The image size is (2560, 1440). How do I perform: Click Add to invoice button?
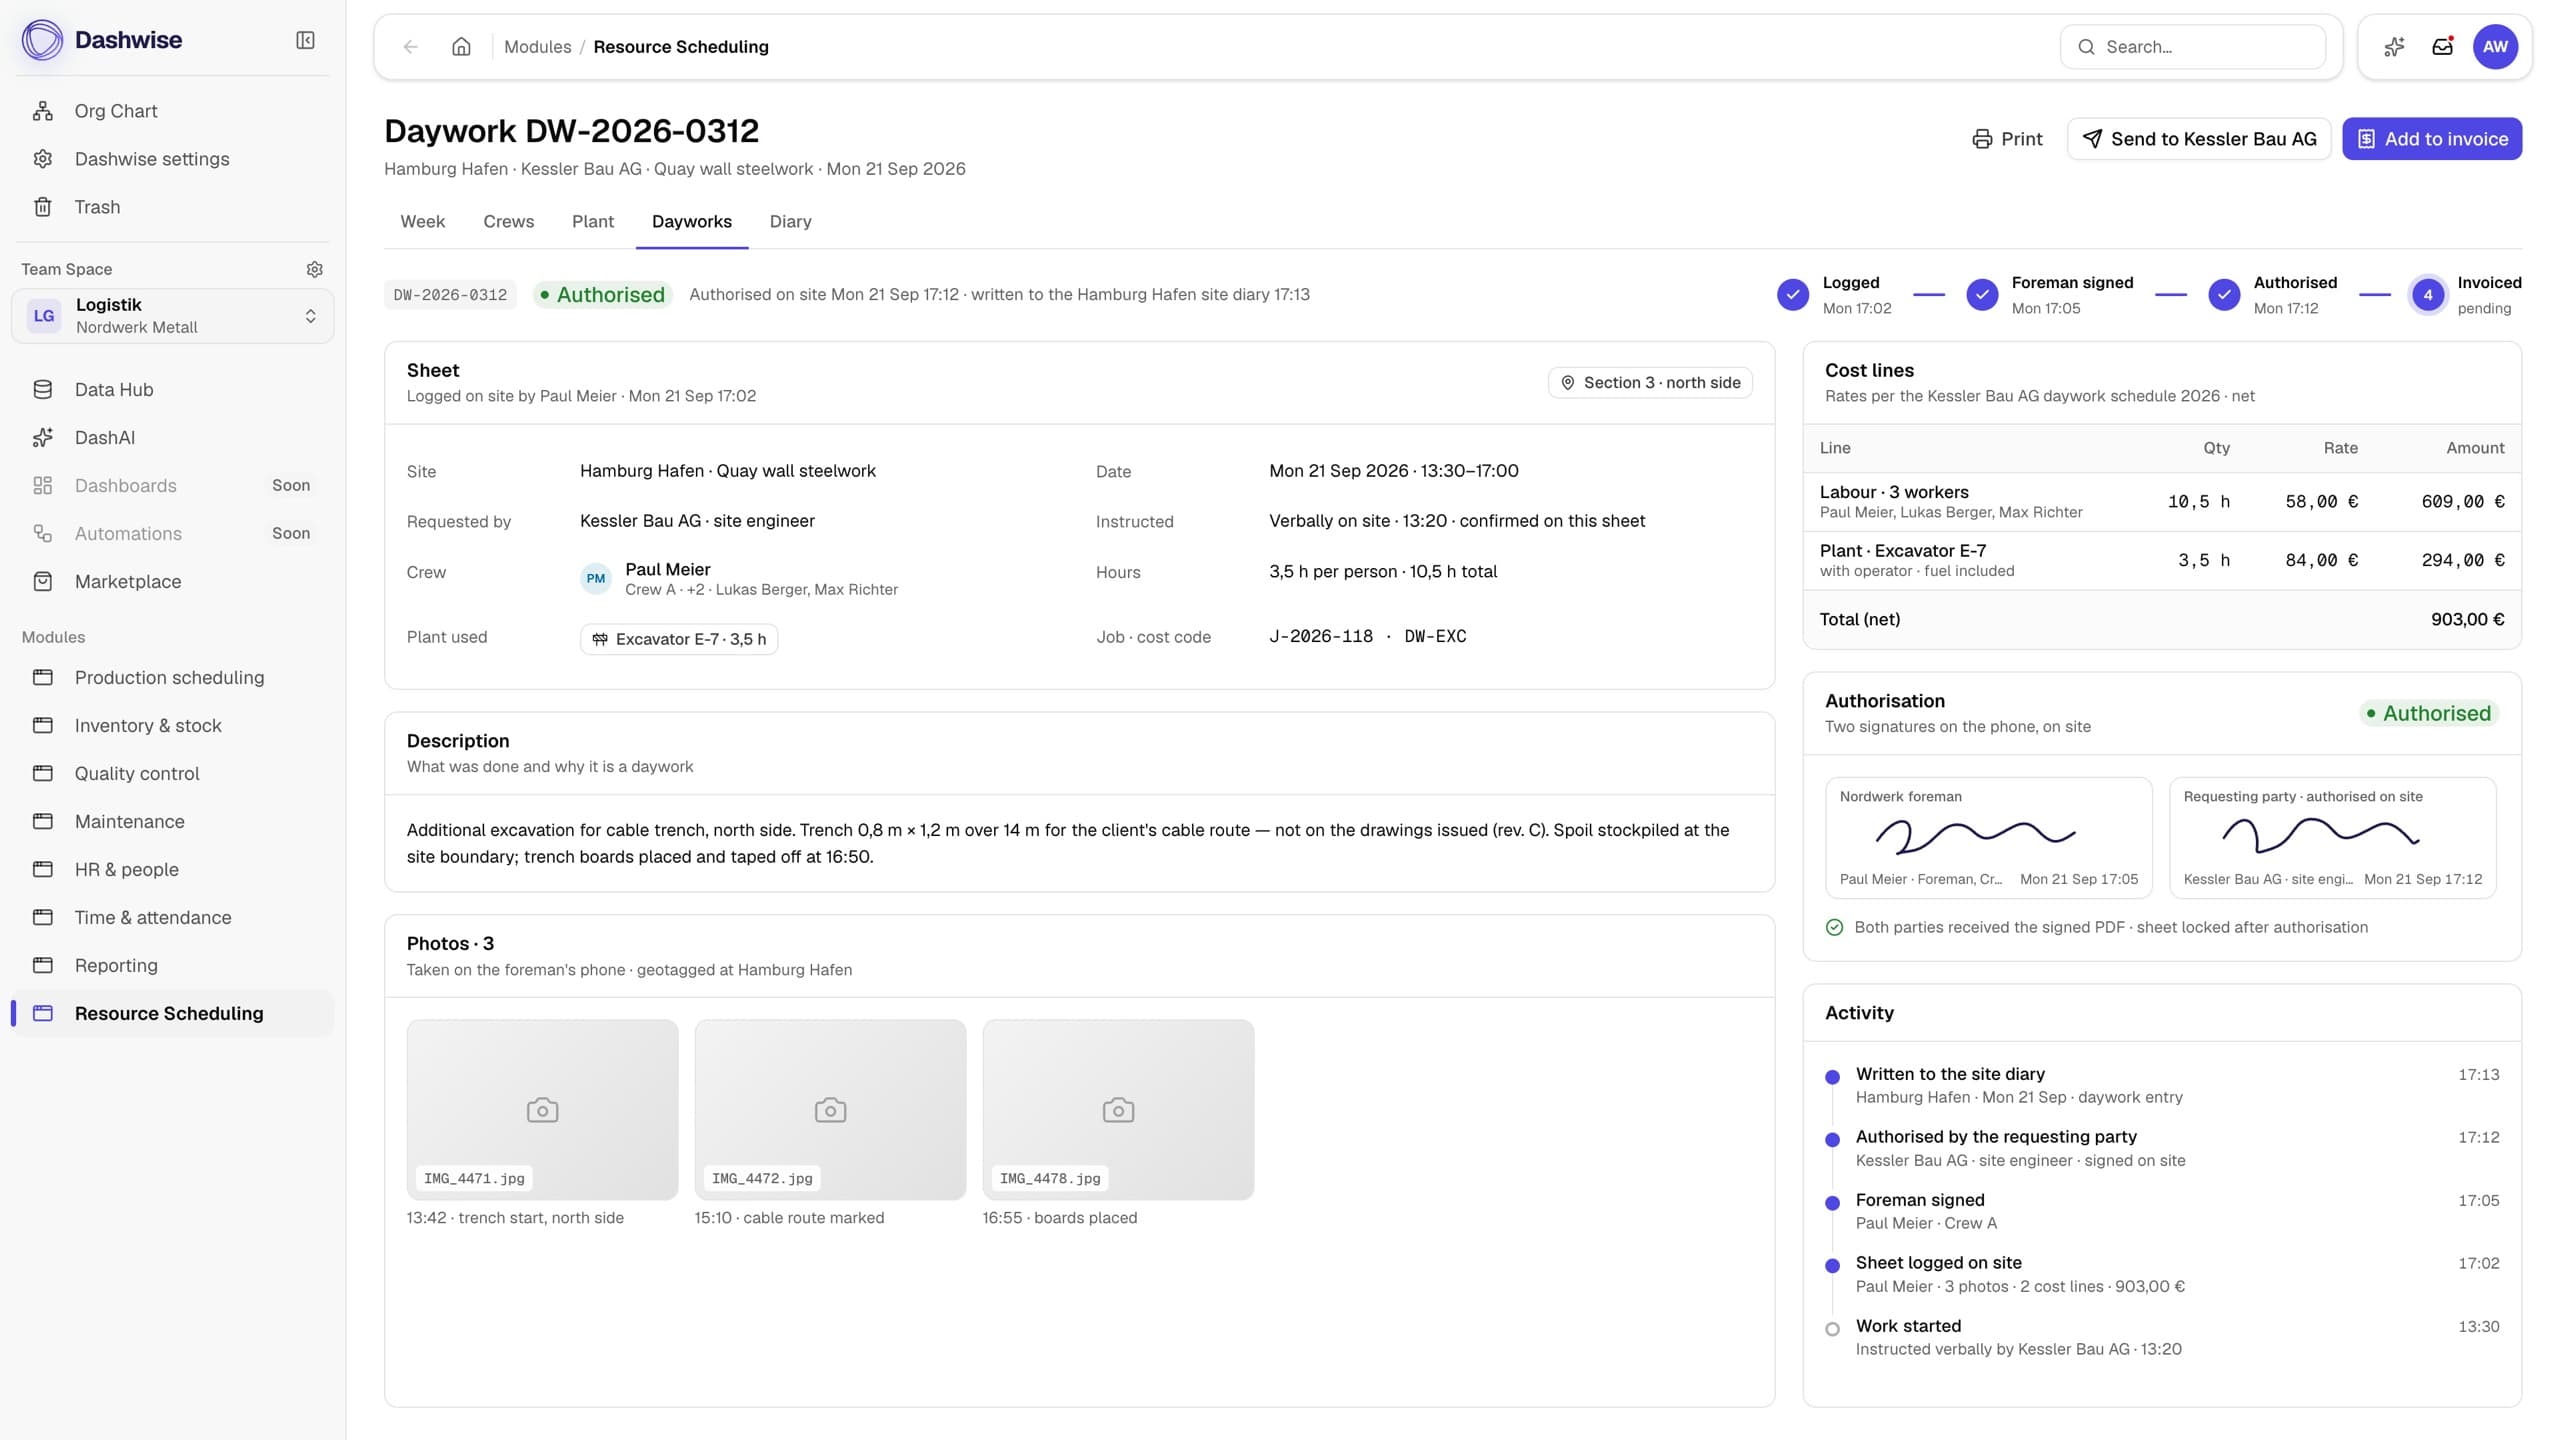coord(2431,139)
